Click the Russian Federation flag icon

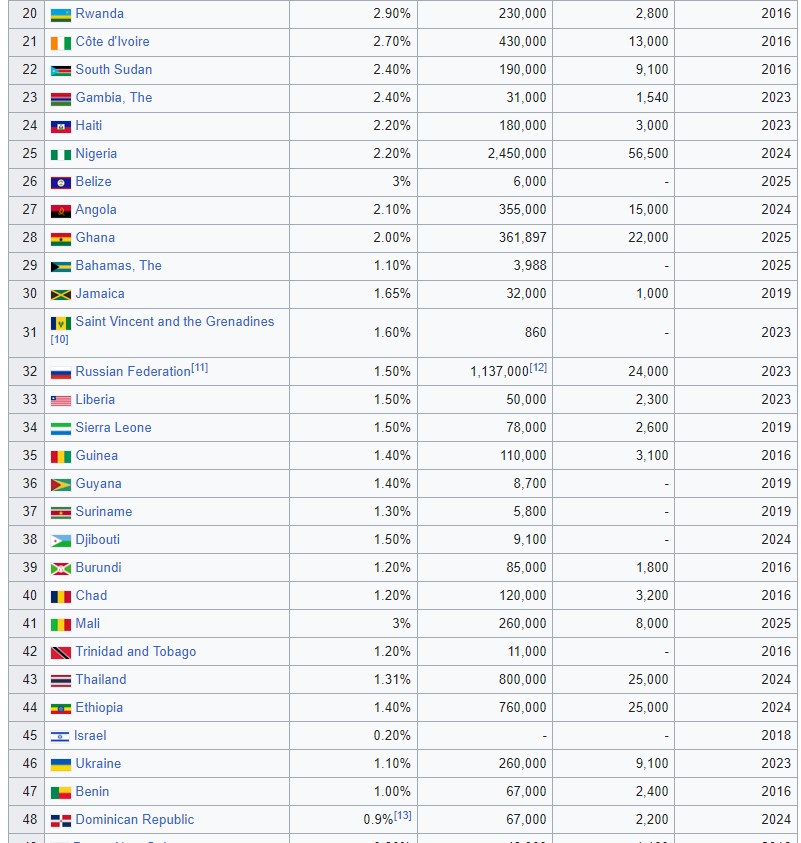[x=61, y=372]
